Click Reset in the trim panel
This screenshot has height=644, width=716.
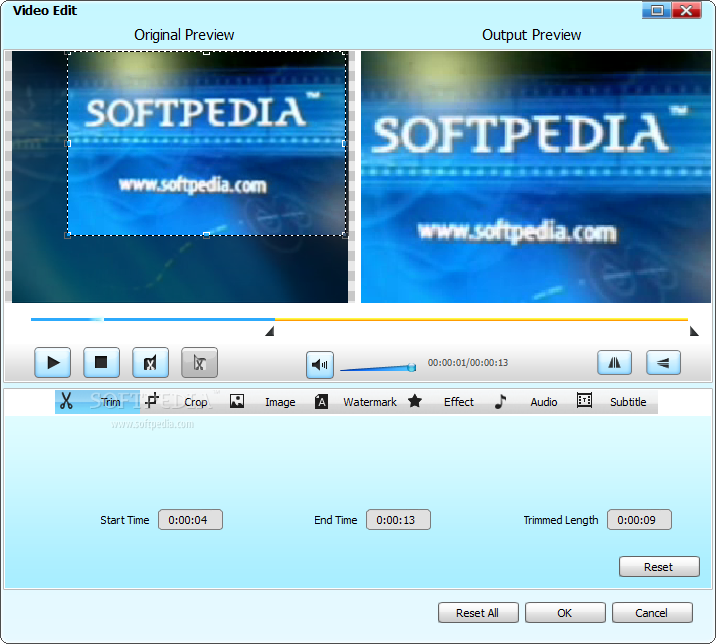(659, 567)
